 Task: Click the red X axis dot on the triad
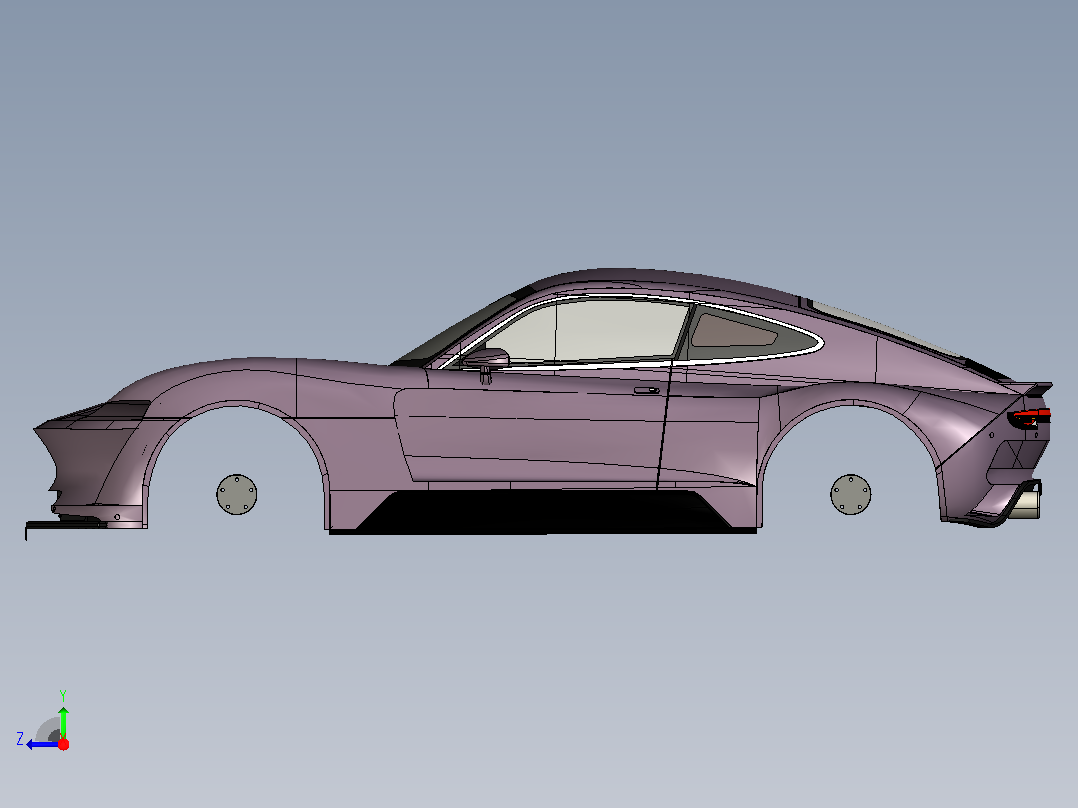[x=63, y=744]
